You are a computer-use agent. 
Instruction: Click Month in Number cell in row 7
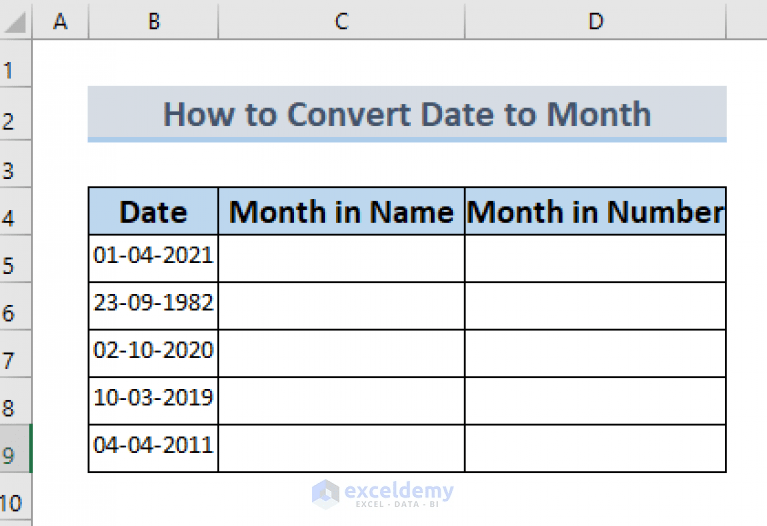595,354
